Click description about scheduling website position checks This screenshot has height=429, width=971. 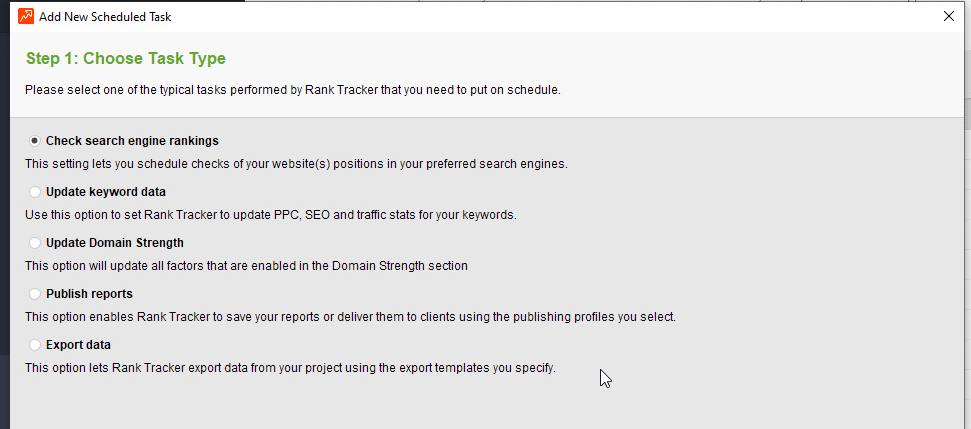point(296,164)
